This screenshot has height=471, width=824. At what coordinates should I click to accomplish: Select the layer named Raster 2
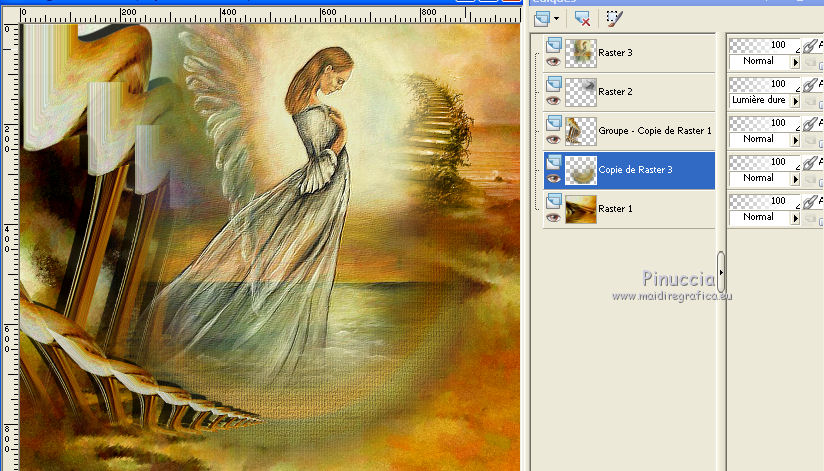tap(615, 91)
